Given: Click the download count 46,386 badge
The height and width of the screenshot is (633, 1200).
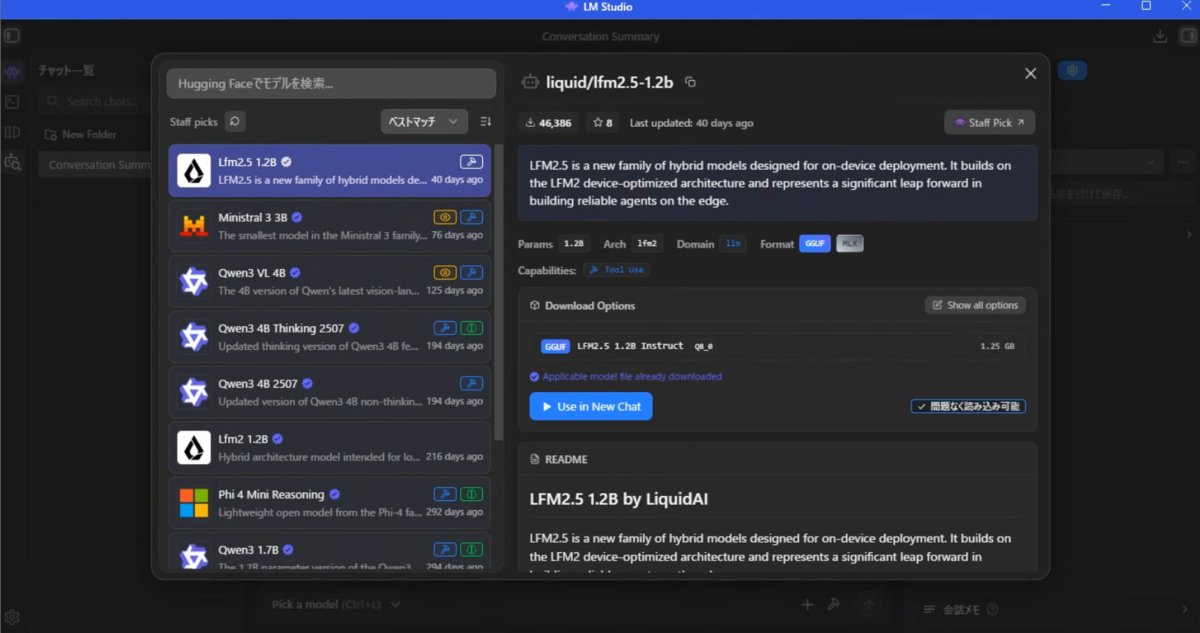Looking at the screenshot, I should [549, 122].
